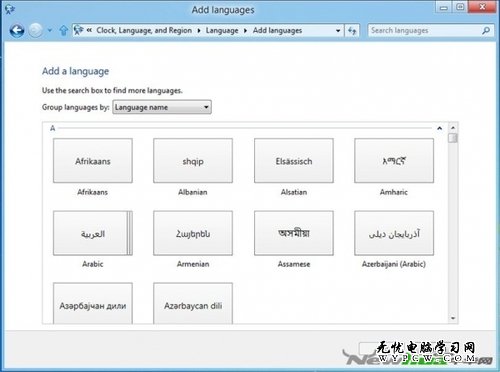Select the Азәрбајҹан дили tile
The height and width of the screenshot is (372, 500).
[93, 303]
